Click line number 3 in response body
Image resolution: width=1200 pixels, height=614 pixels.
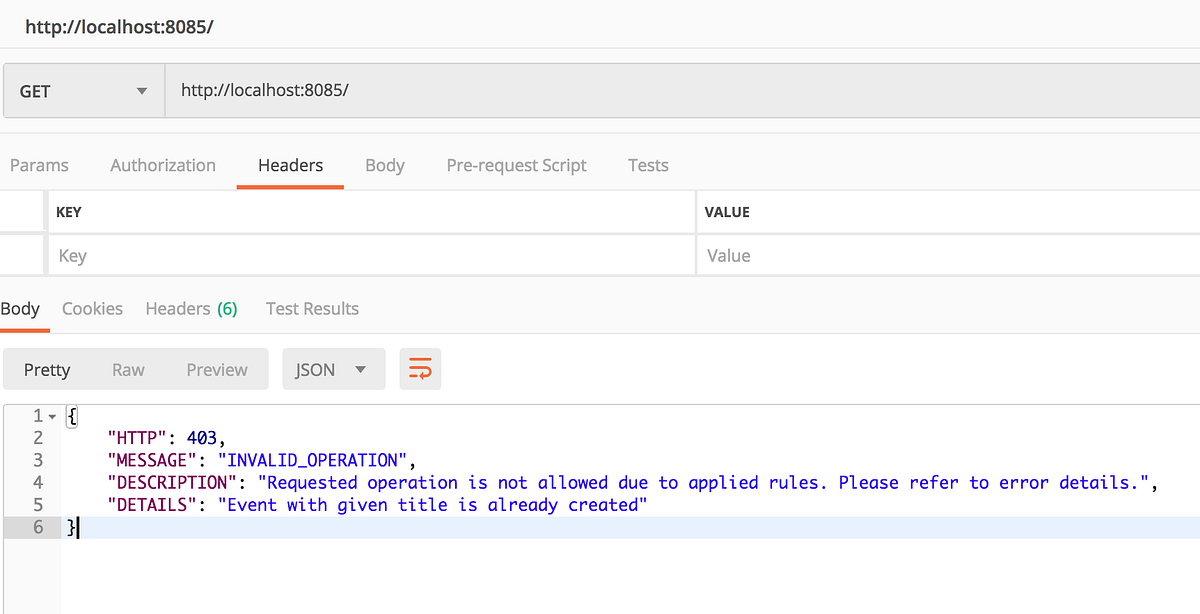(38, 460)
